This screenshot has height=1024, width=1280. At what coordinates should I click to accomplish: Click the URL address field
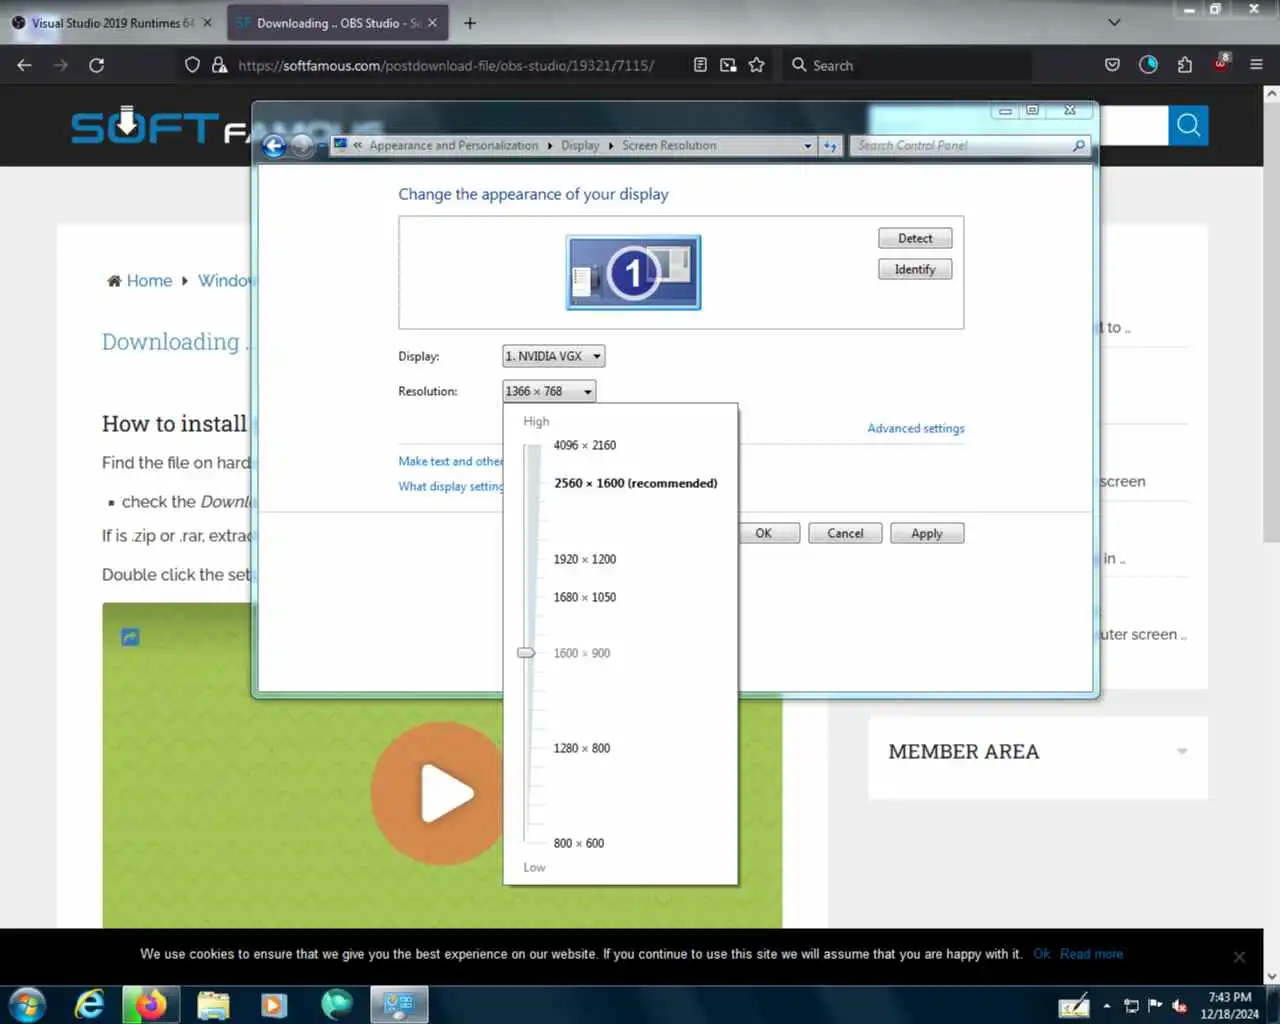click(446, 65)
